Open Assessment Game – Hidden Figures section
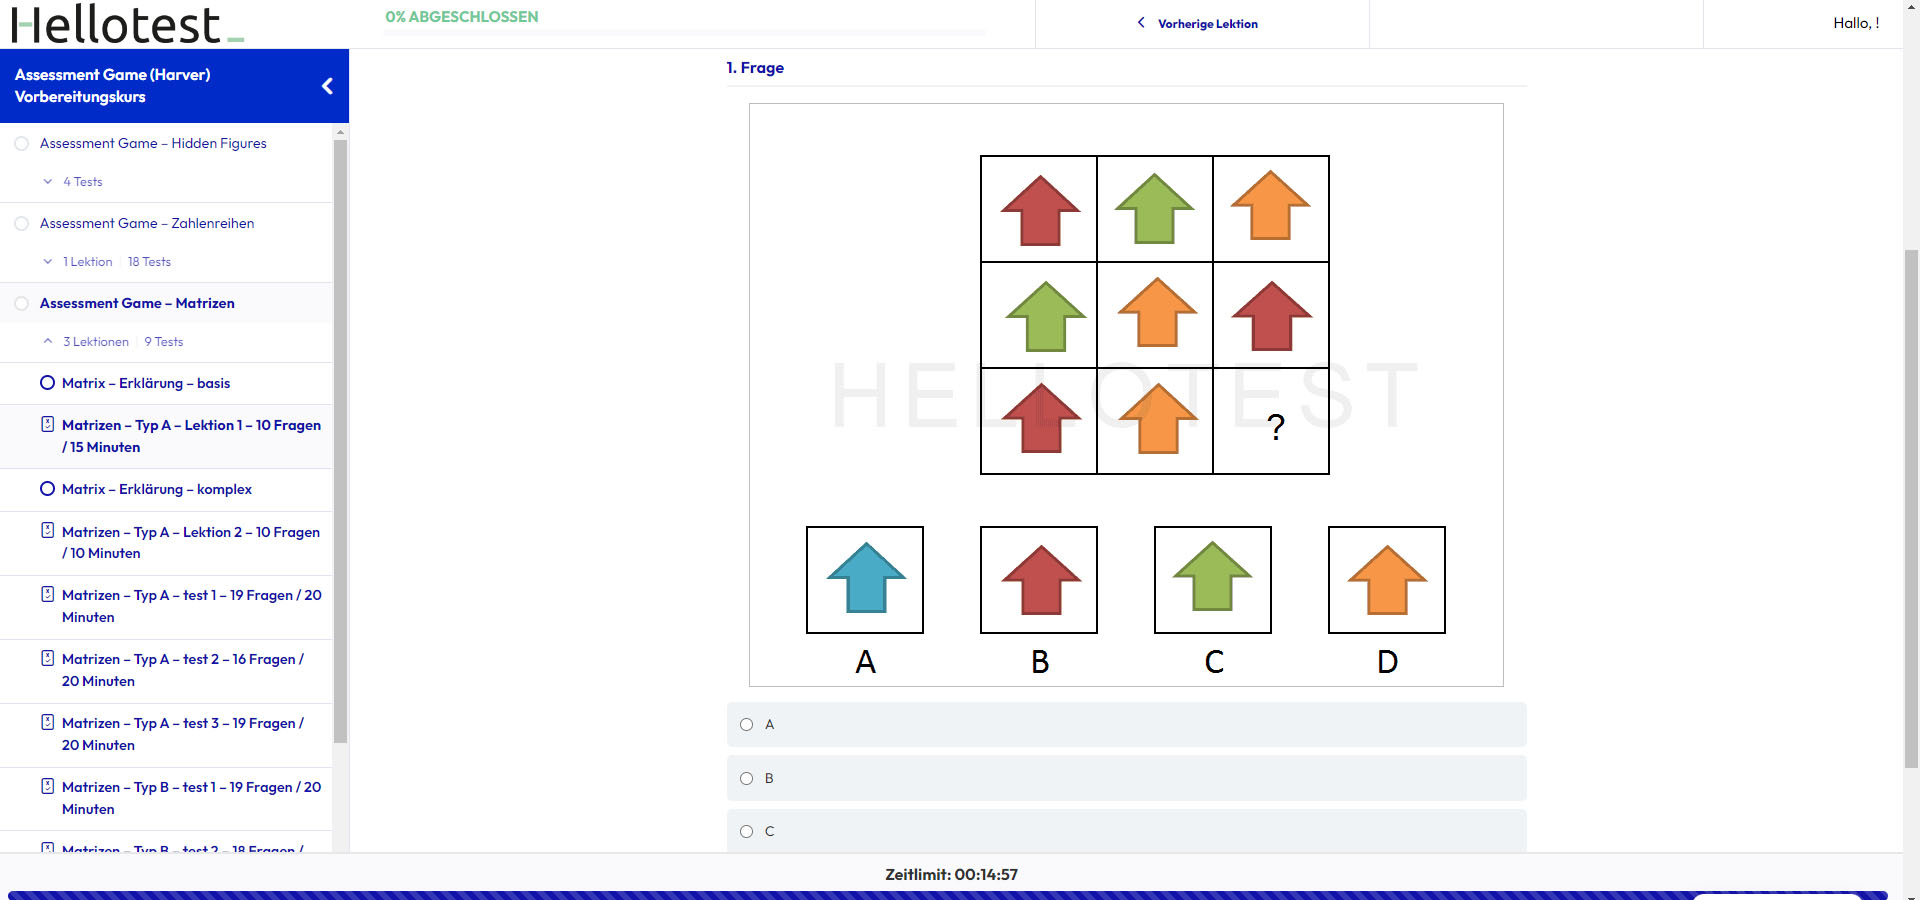The image size is (1920, 900). [x=153, y=143]
